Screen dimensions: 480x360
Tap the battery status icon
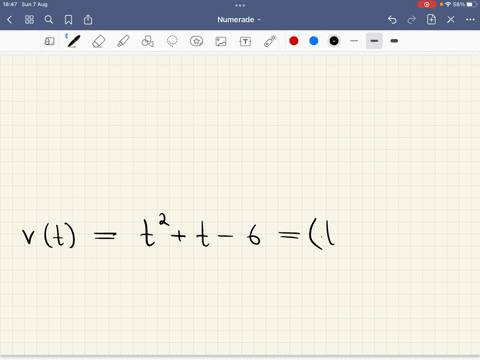click(472, 4)
